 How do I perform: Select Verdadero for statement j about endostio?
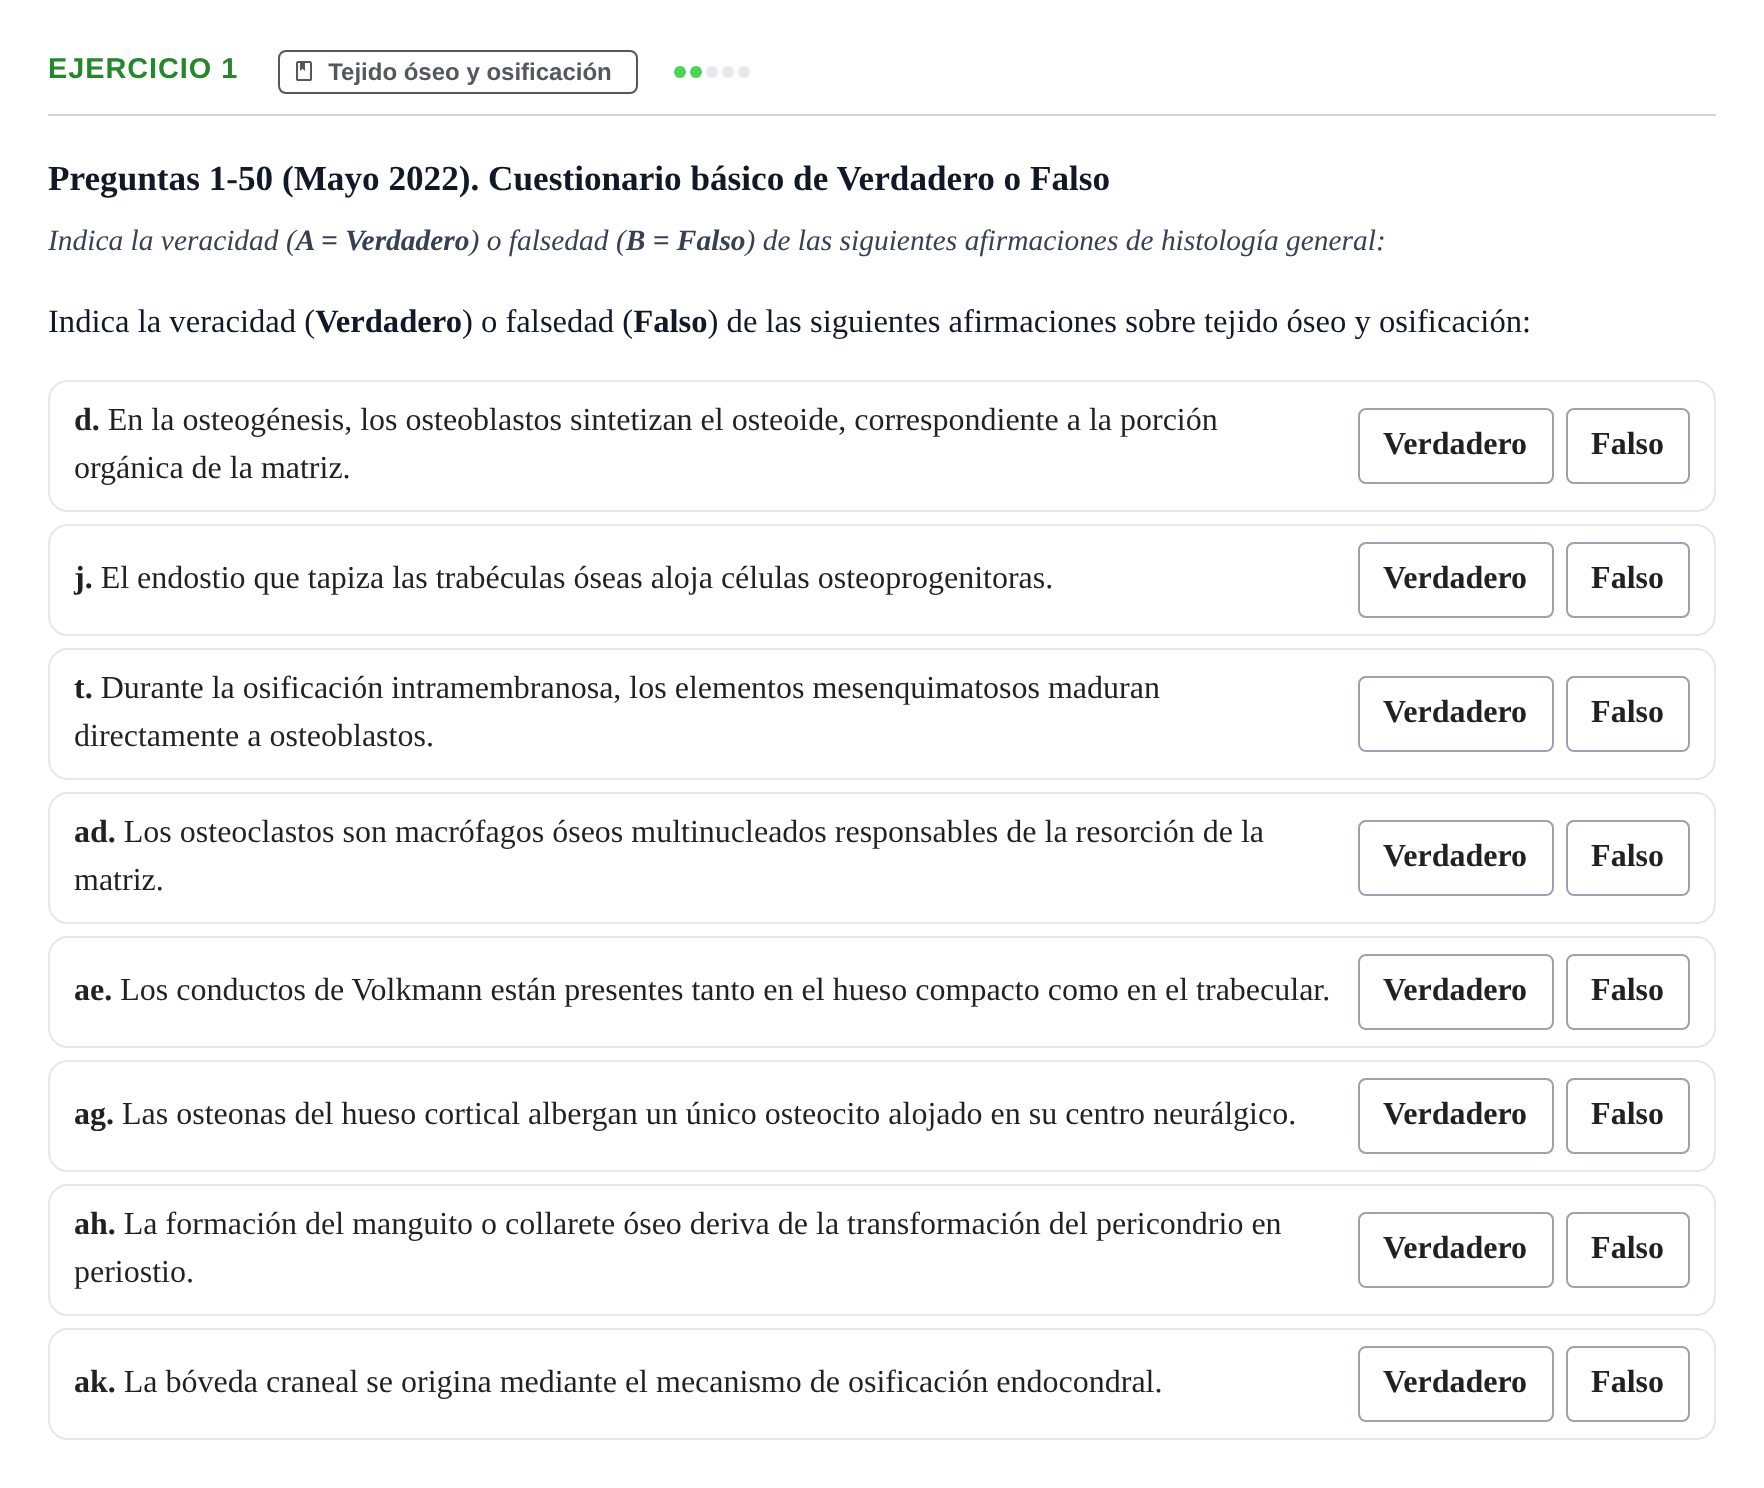tap(1455, 580)
